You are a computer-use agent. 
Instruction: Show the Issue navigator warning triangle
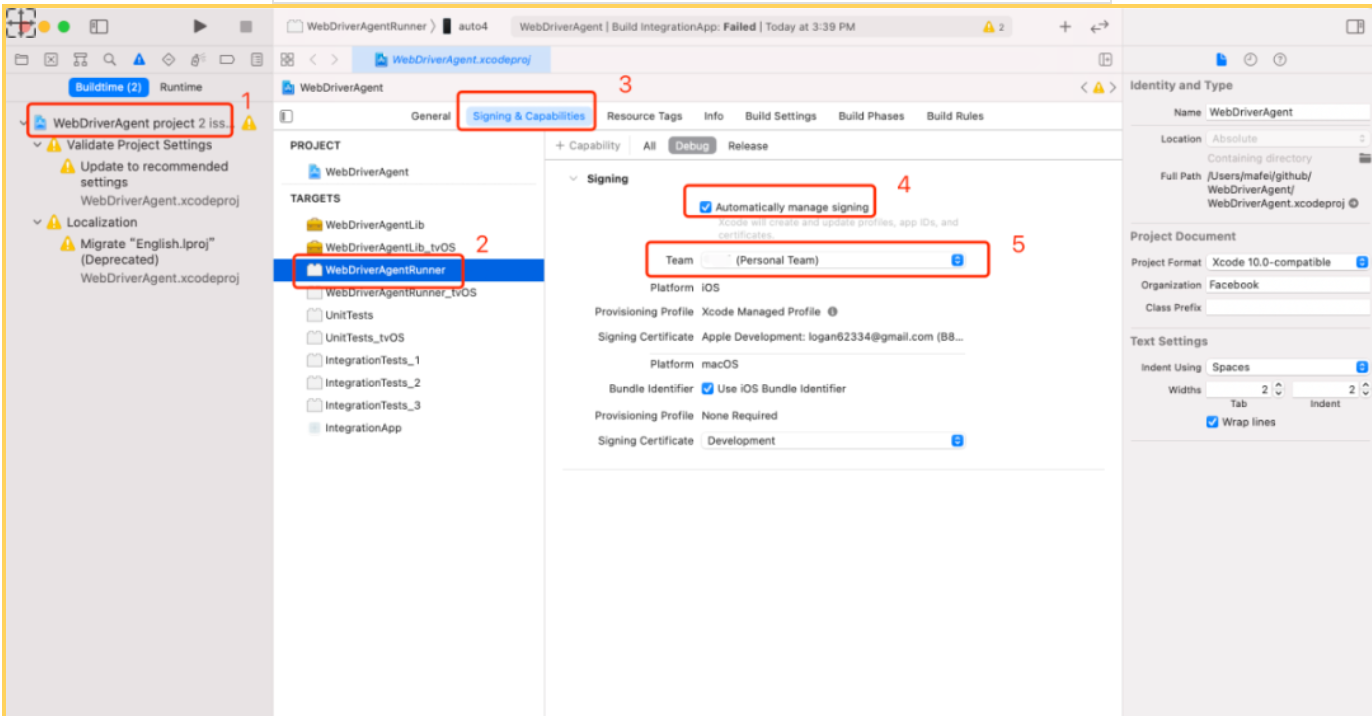point(138,59)
